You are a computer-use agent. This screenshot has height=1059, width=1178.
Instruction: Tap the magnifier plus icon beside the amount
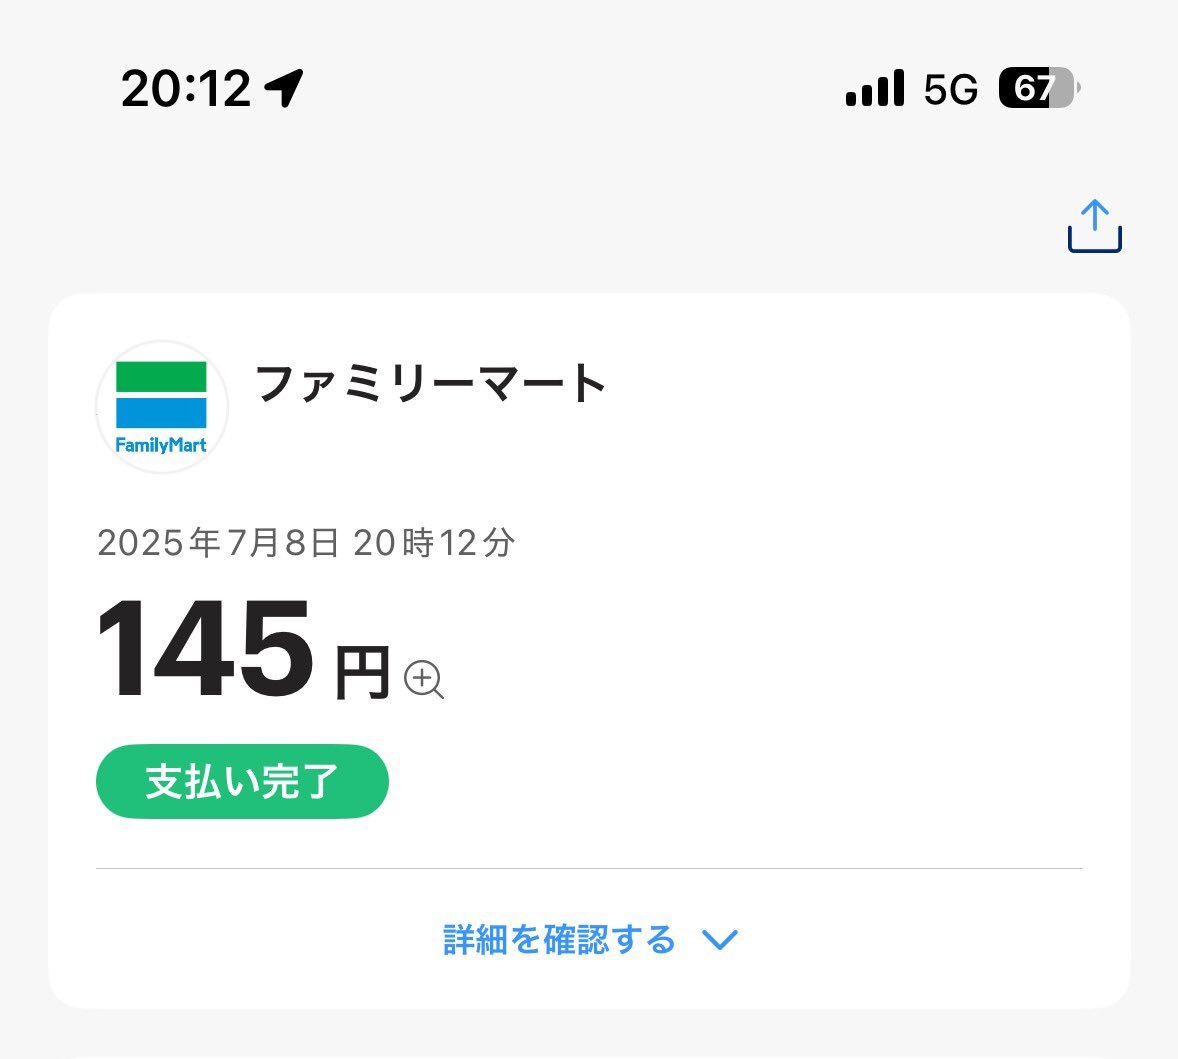pyautogui.click(x=424, y=680)
